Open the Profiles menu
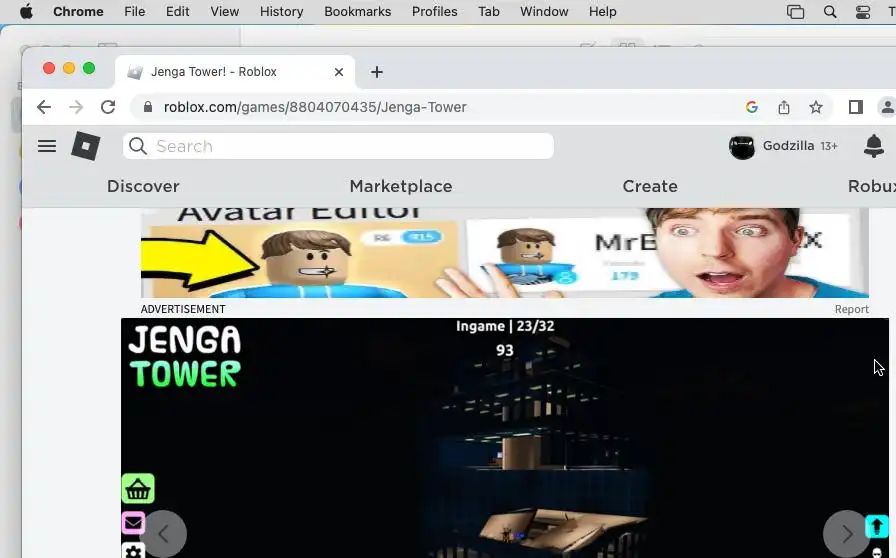Viewport: 896px width, 558px height. tap(435, 11)
